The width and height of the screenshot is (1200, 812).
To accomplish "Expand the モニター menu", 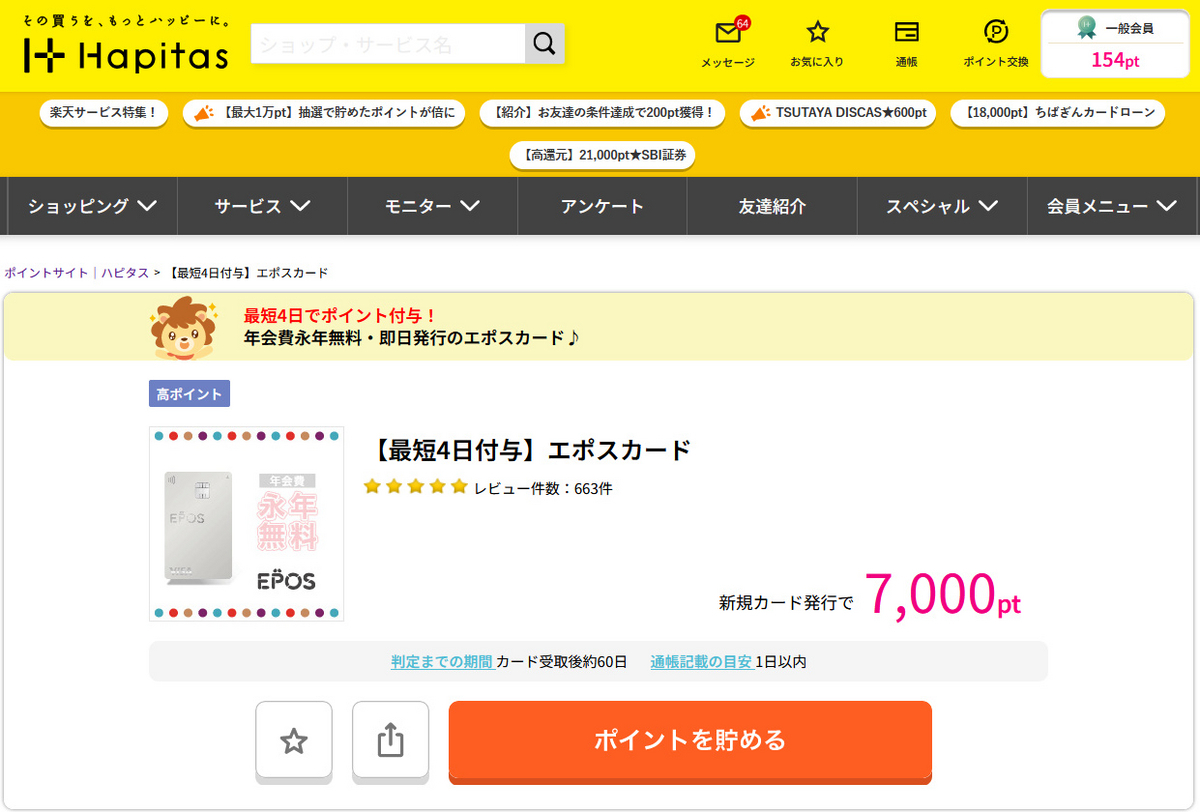I will pyautogui.click(x=432, y=206).
